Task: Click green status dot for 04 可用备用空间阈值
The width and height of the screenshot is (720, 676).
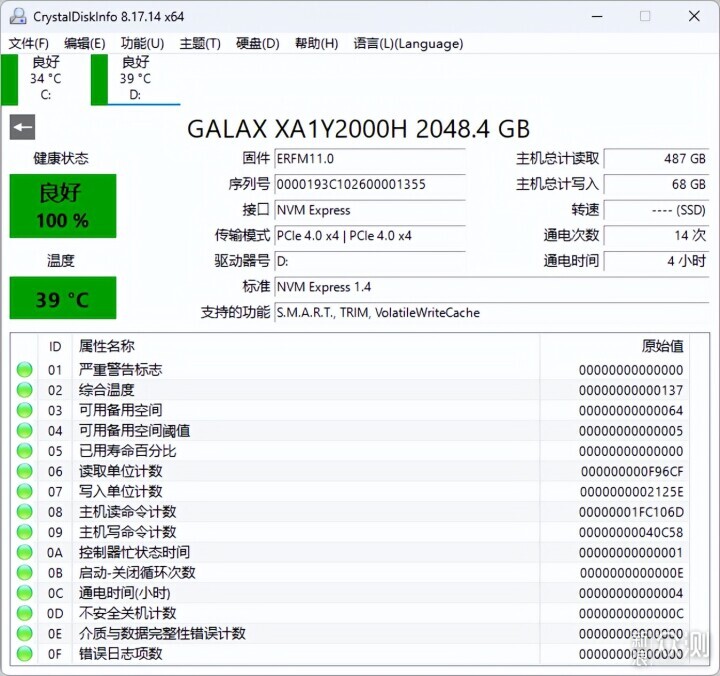Action: [24, 430]
